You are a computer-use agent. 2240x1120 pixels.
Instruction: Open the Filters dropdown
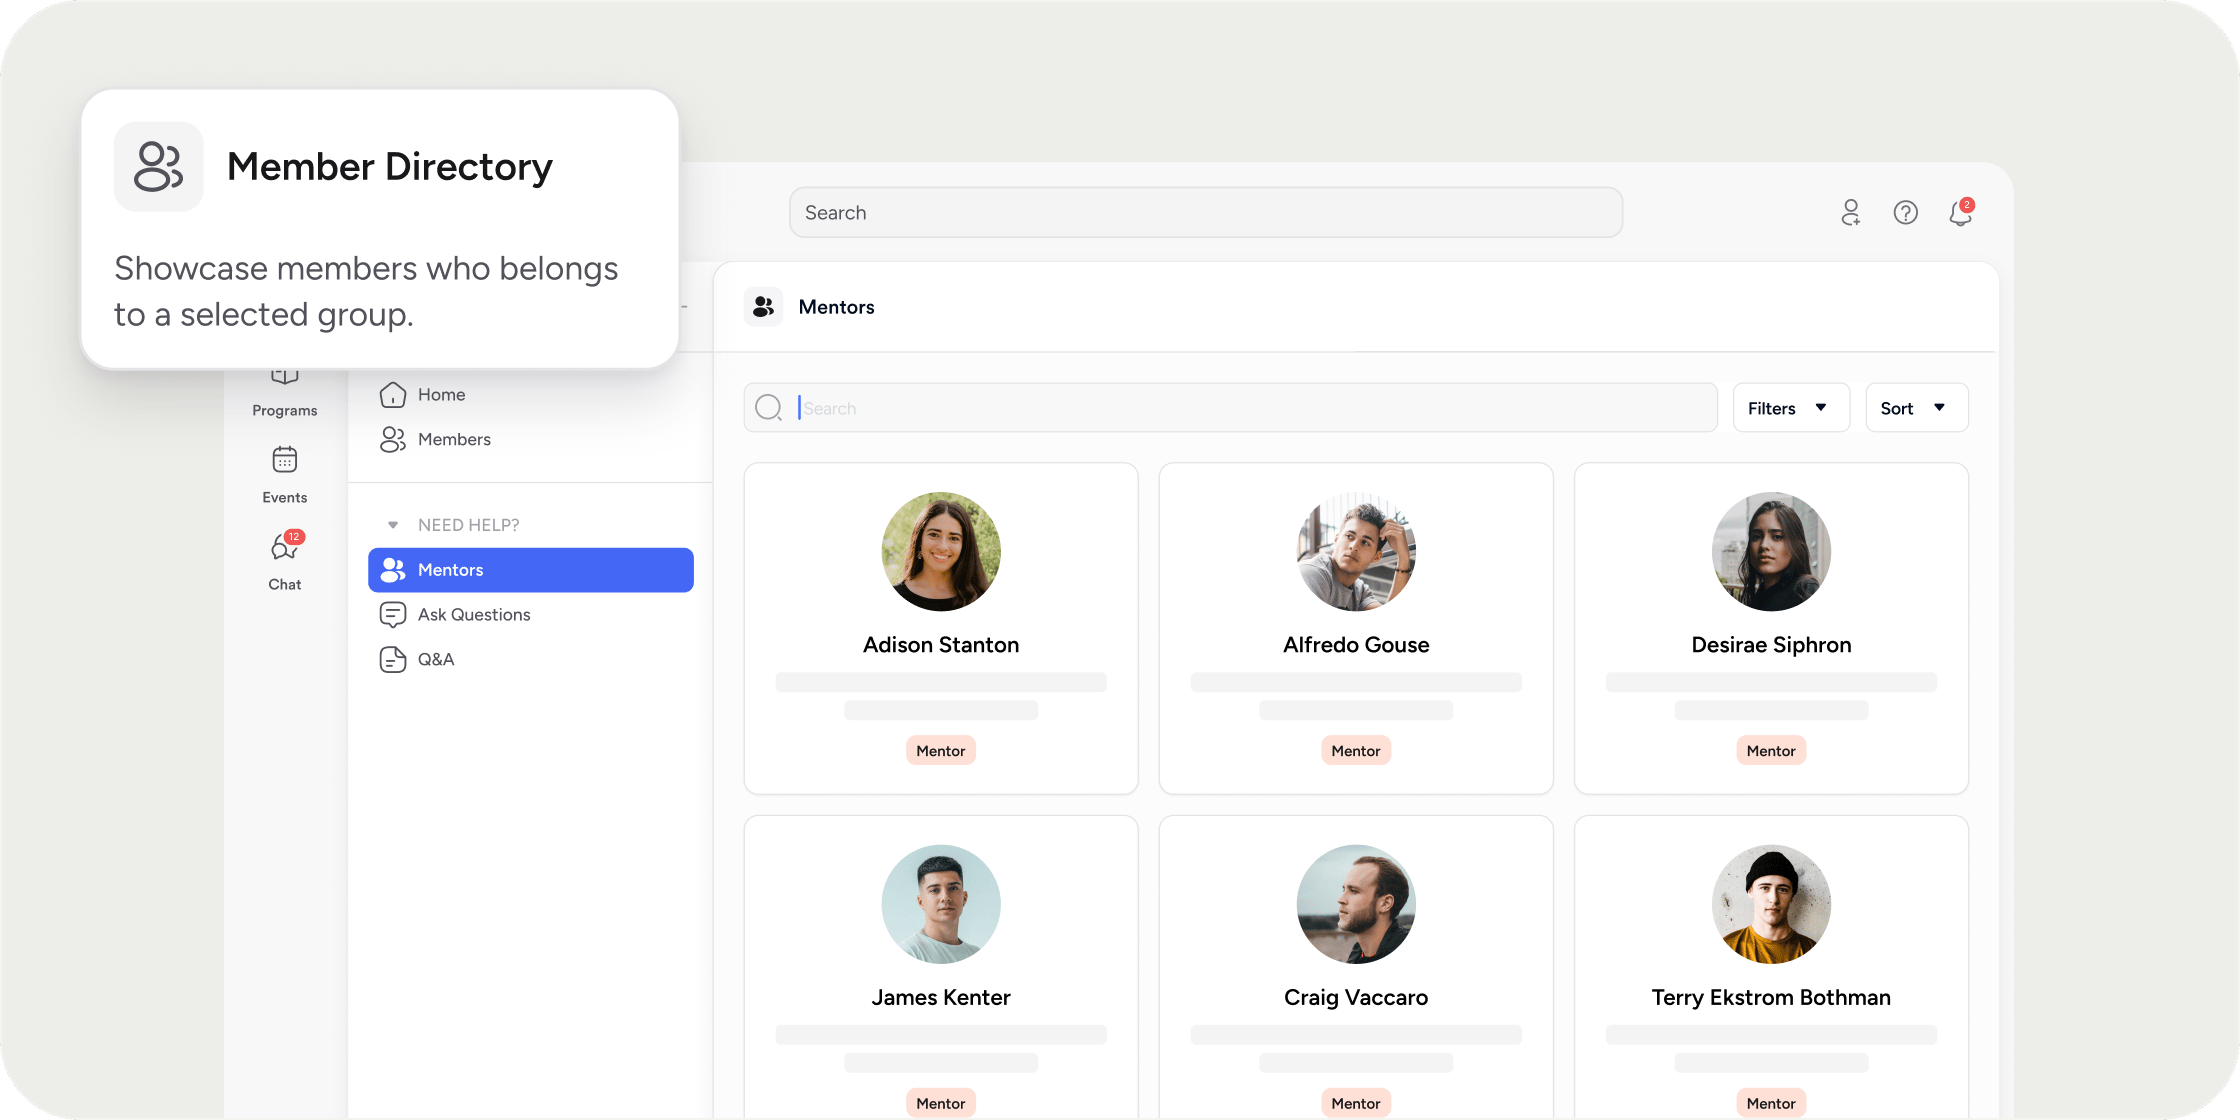(1791, 408)
